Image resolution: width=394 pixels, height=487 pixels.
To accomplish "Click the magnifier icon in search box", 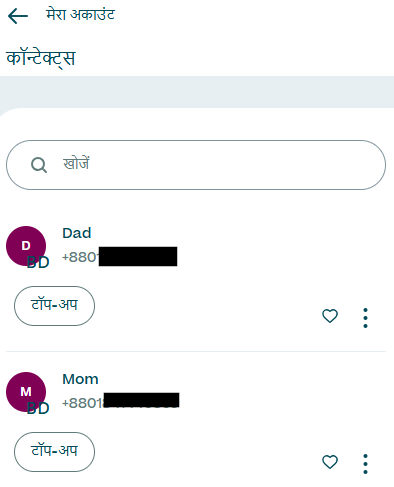I will (39, 165).
